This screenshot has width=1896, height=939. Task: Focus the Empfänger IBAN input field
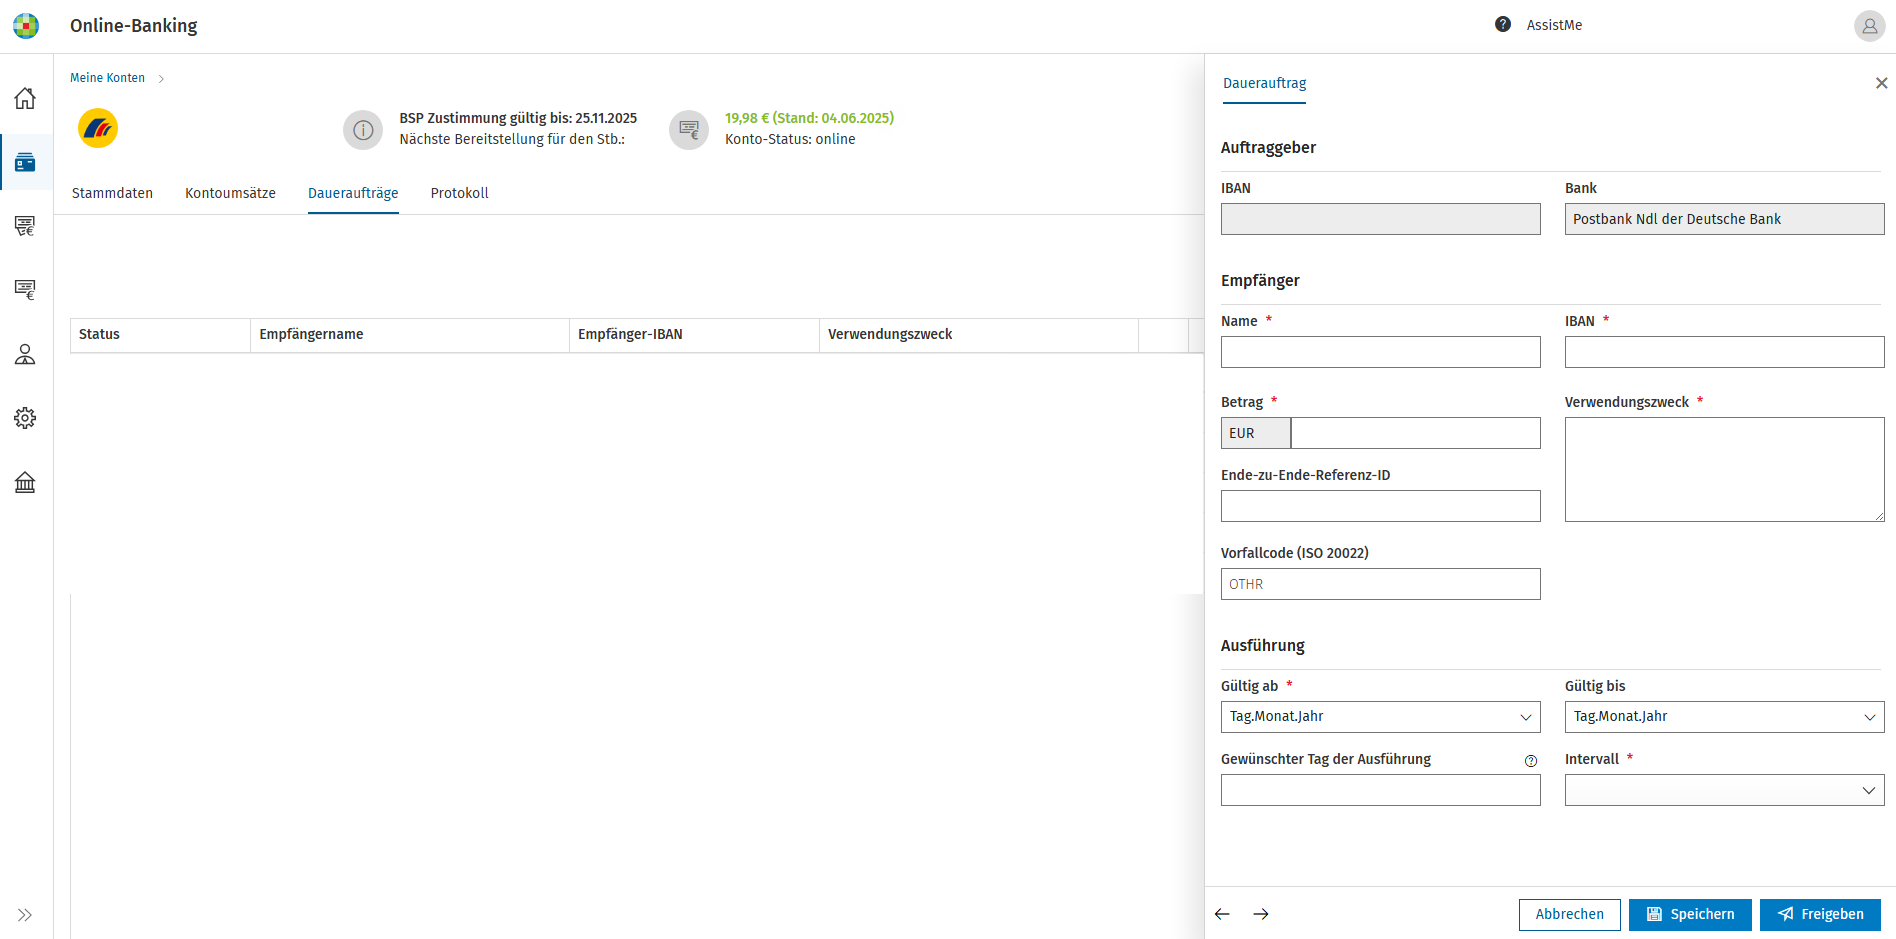tap(1725, 352)
